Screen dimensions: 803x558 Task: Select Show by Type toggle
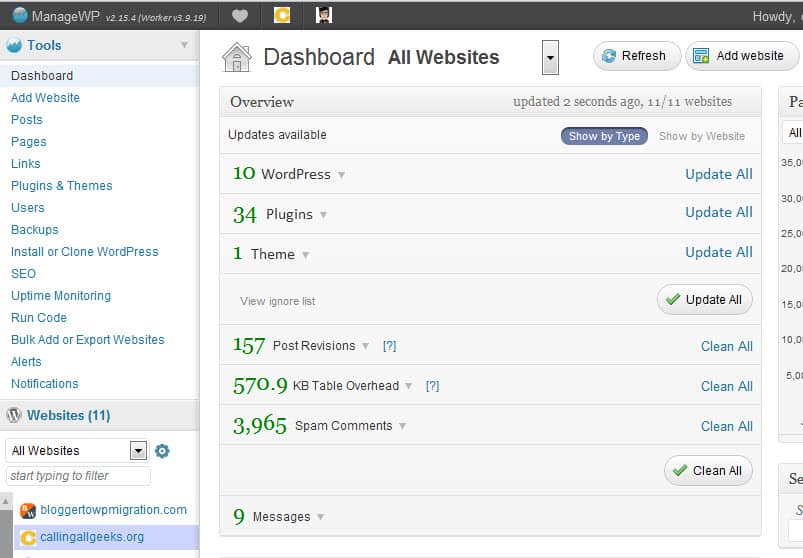point(604,136)
